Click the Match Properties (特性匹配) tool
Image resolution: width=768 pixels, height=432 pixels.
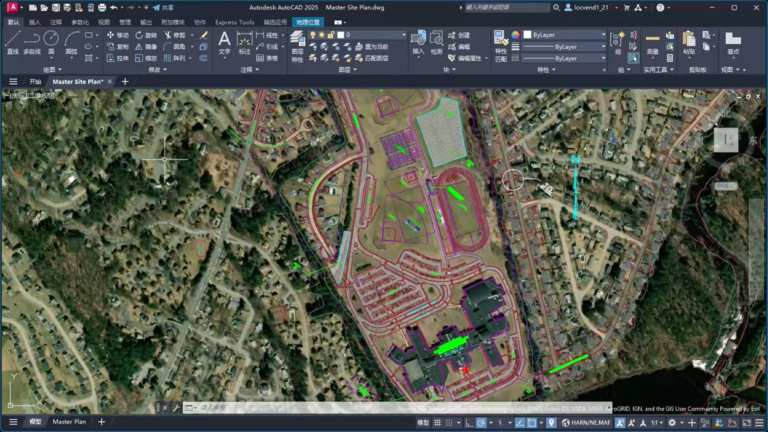click(x=501, y=46)
